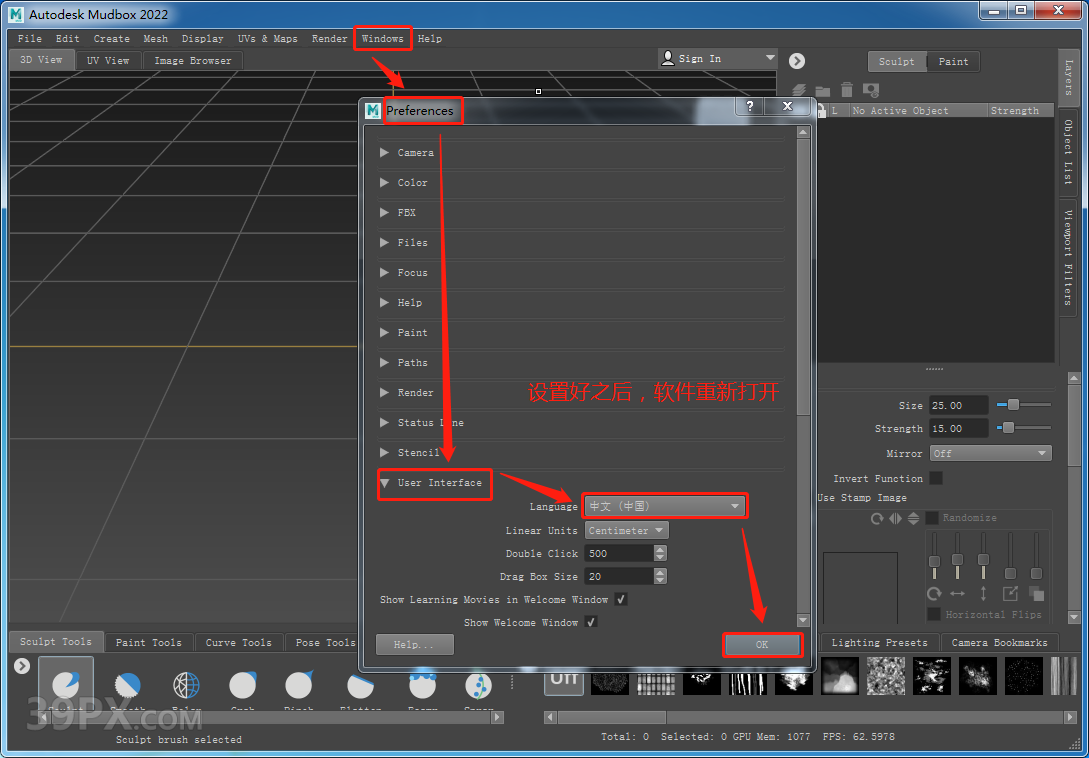The height and width of the screenshot is (758, 1089).
Task: Click the Preferences dialog question mark icon
Action: pyautogui.click(x=750, y=106)
